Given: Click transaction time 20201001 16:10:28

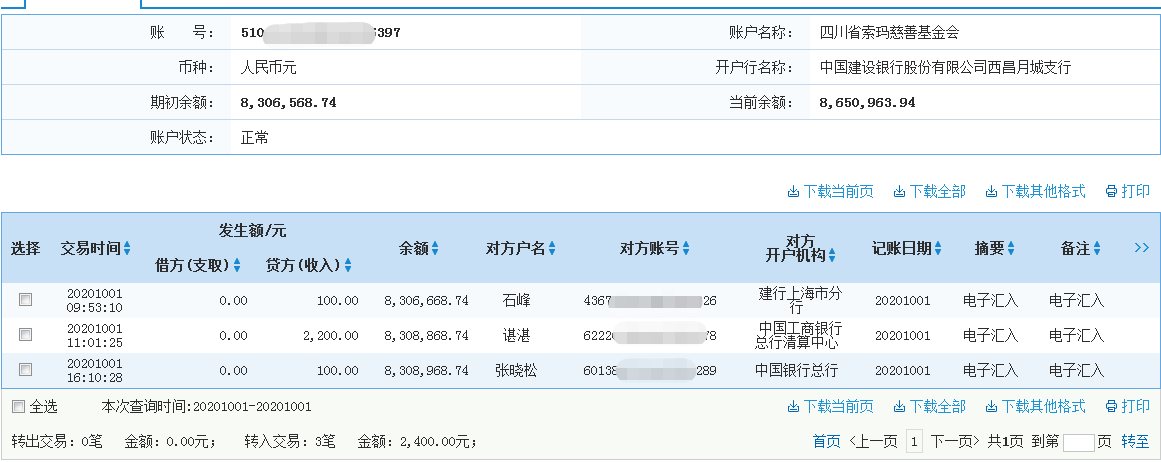Looking at the screenshot, I should (x=95, y=370).
